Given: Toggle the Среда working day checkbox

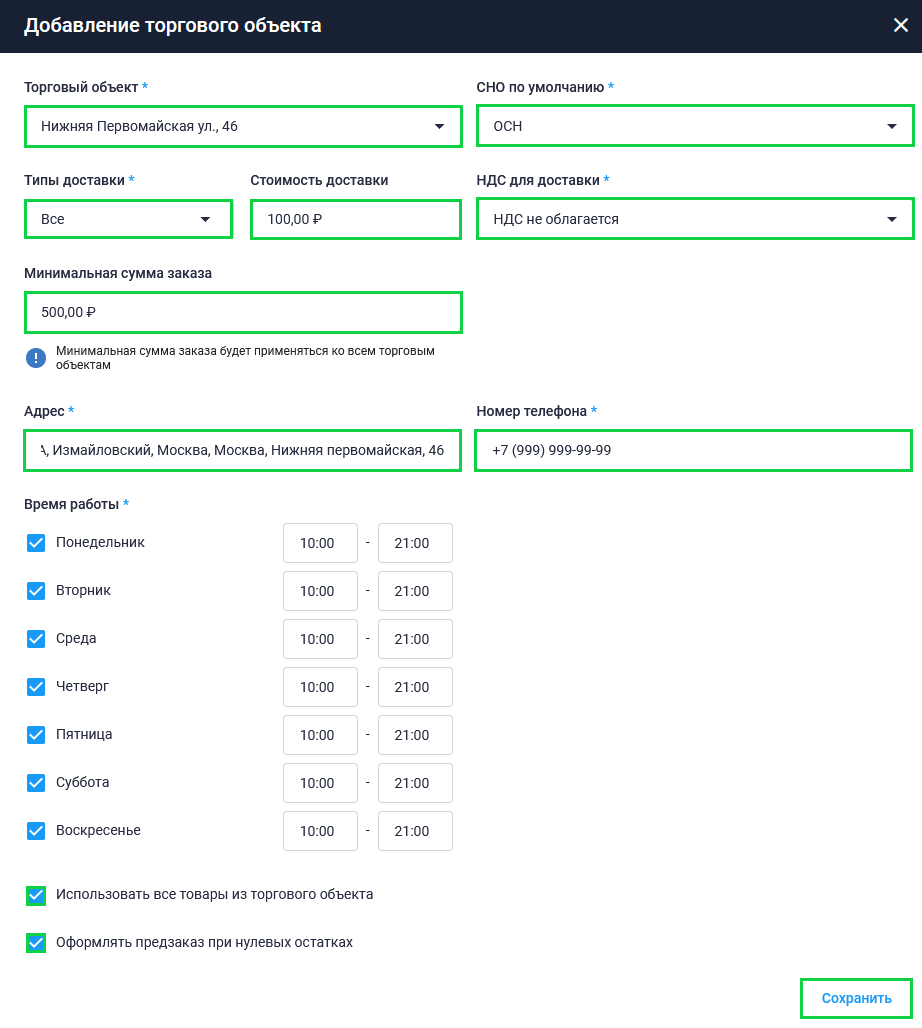Looking at the screenshot, I should [36, 639].
